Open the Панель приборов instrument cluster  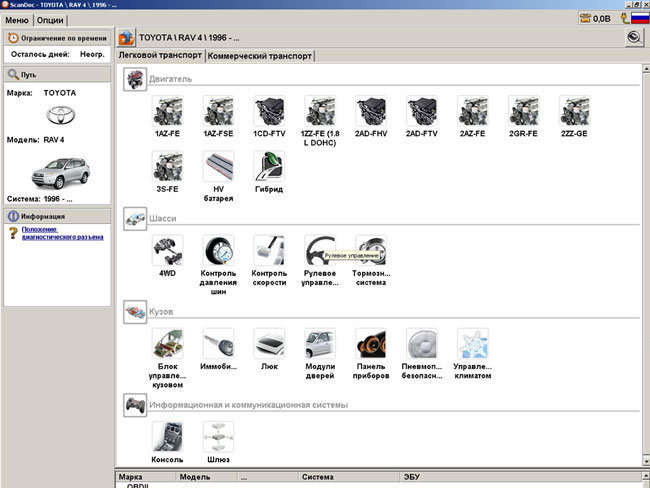(x=371, y=344)
